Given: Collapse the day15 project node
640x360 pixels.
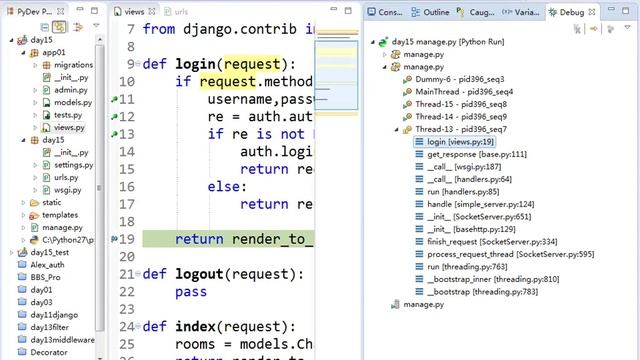Looking at the screenshot, I should 11,40.
